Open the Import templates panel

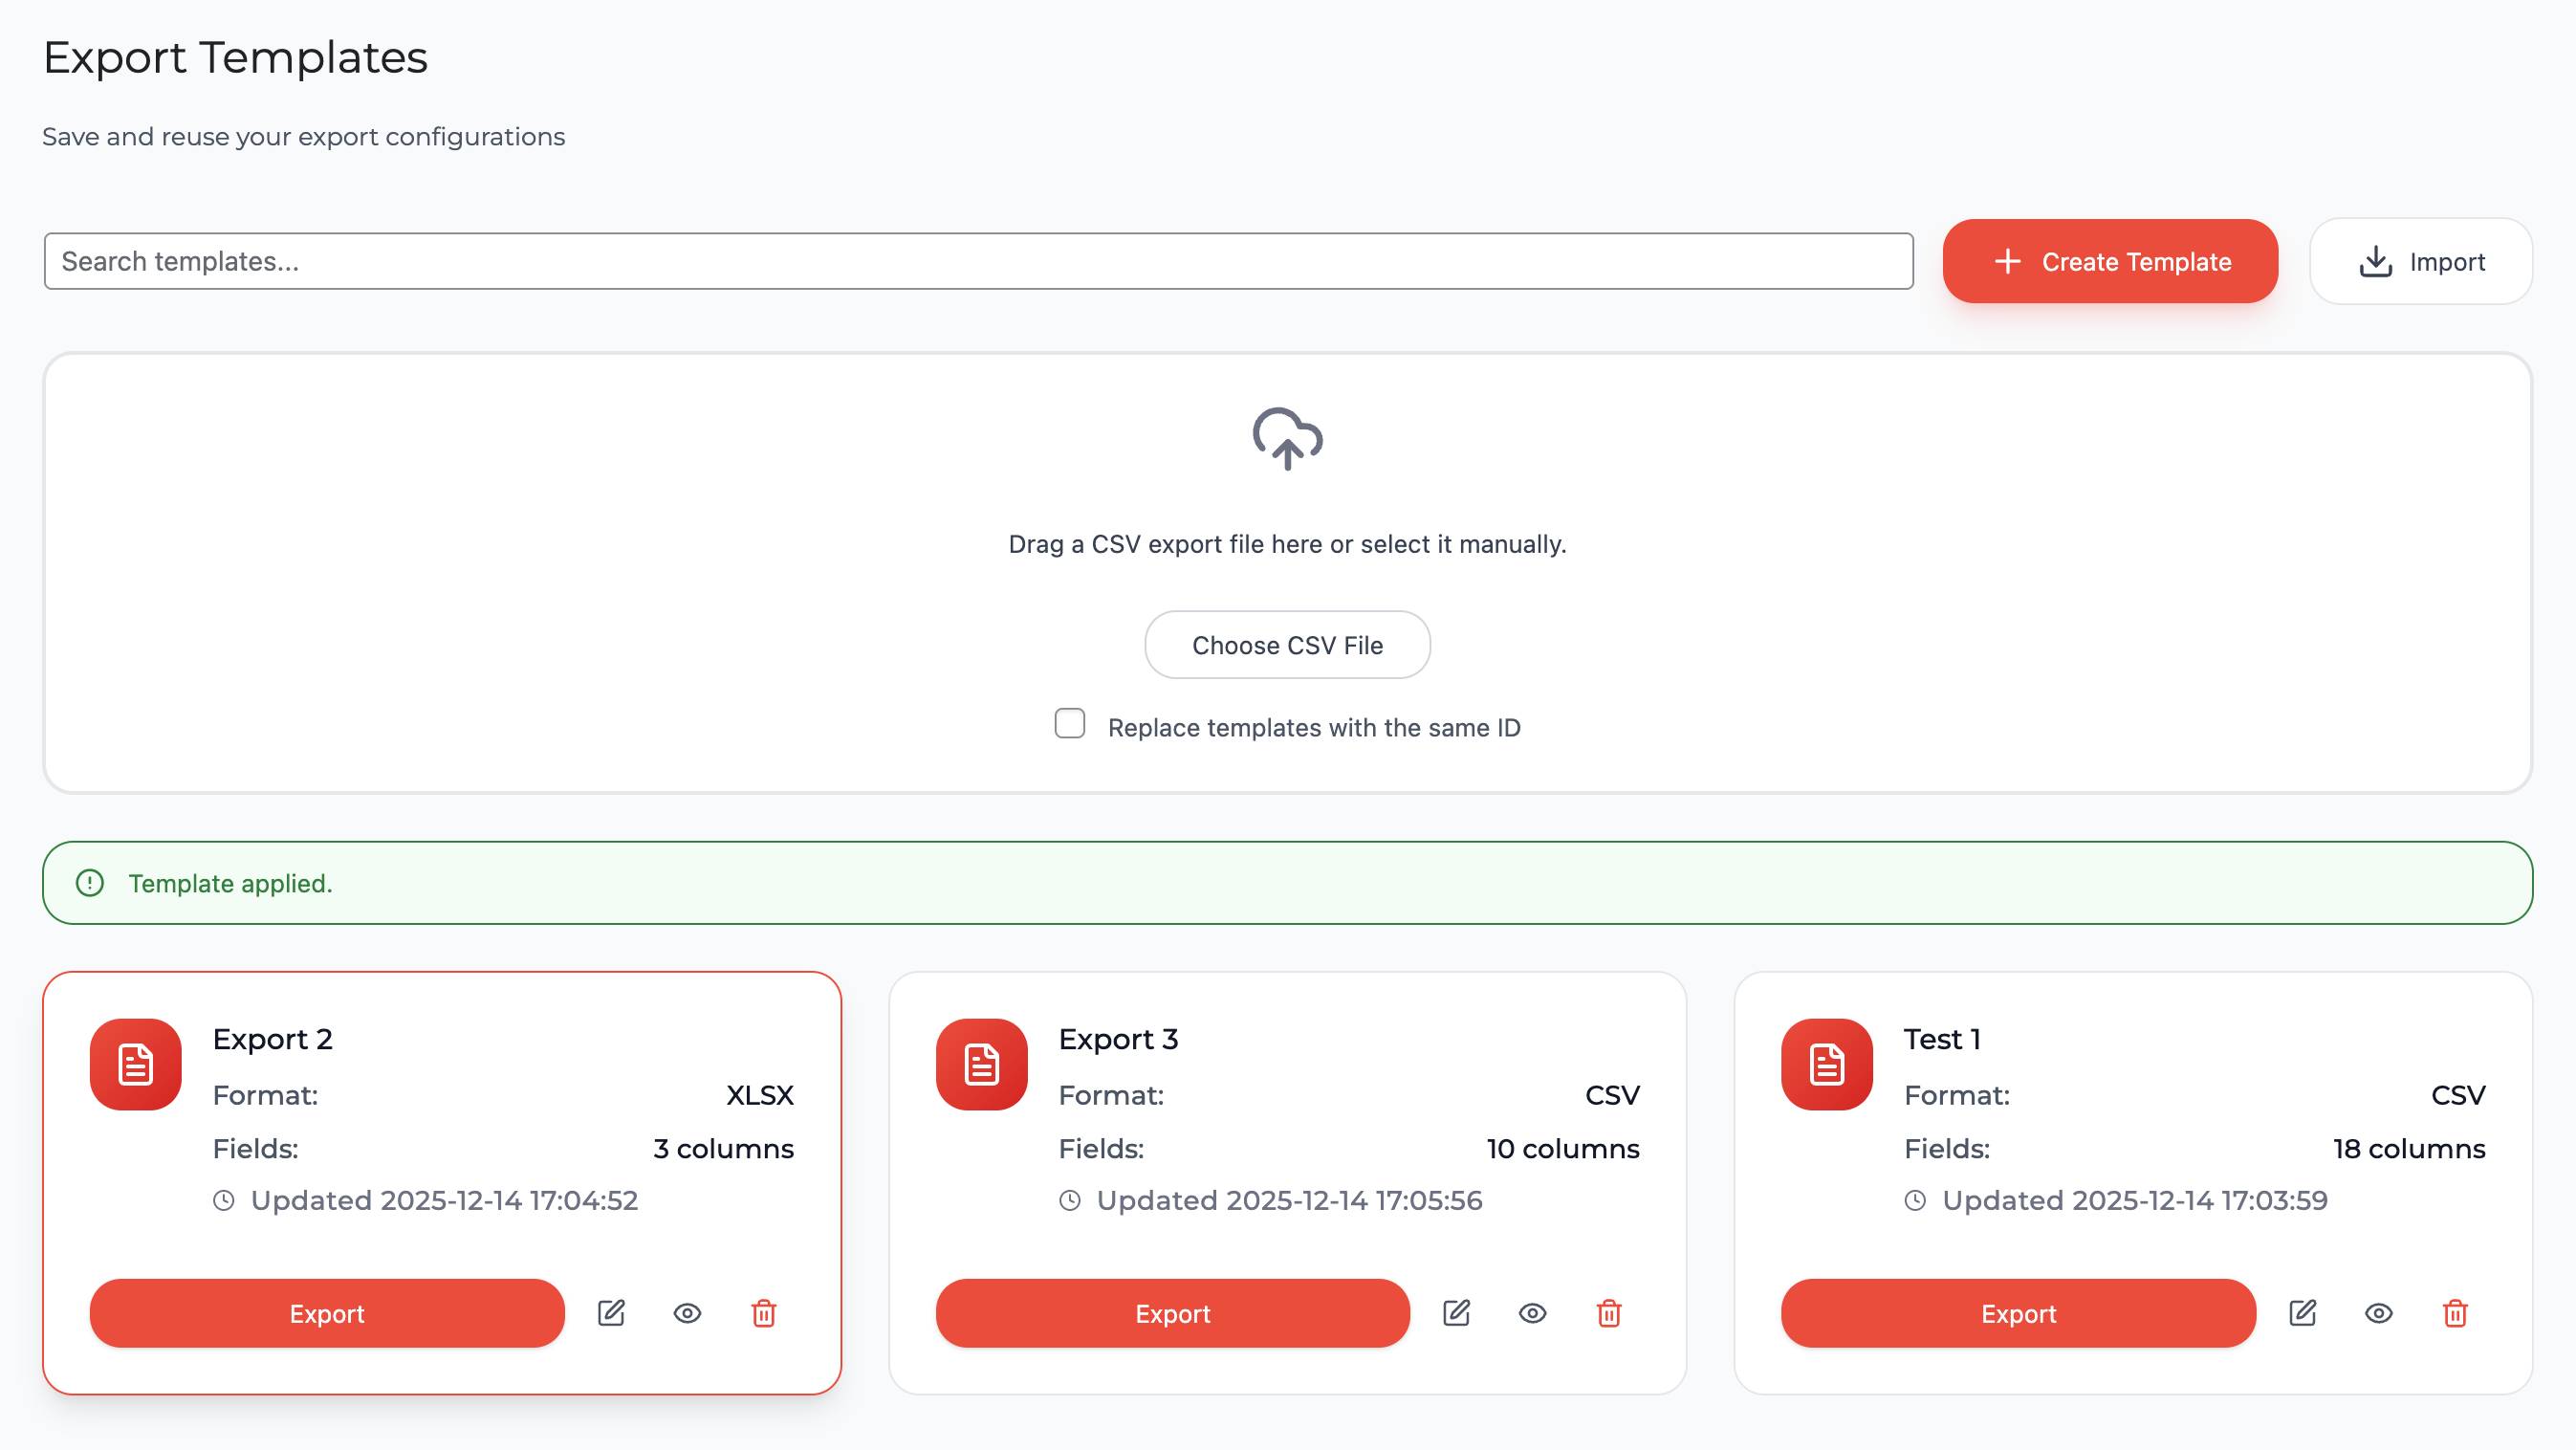click(2421, 261)
